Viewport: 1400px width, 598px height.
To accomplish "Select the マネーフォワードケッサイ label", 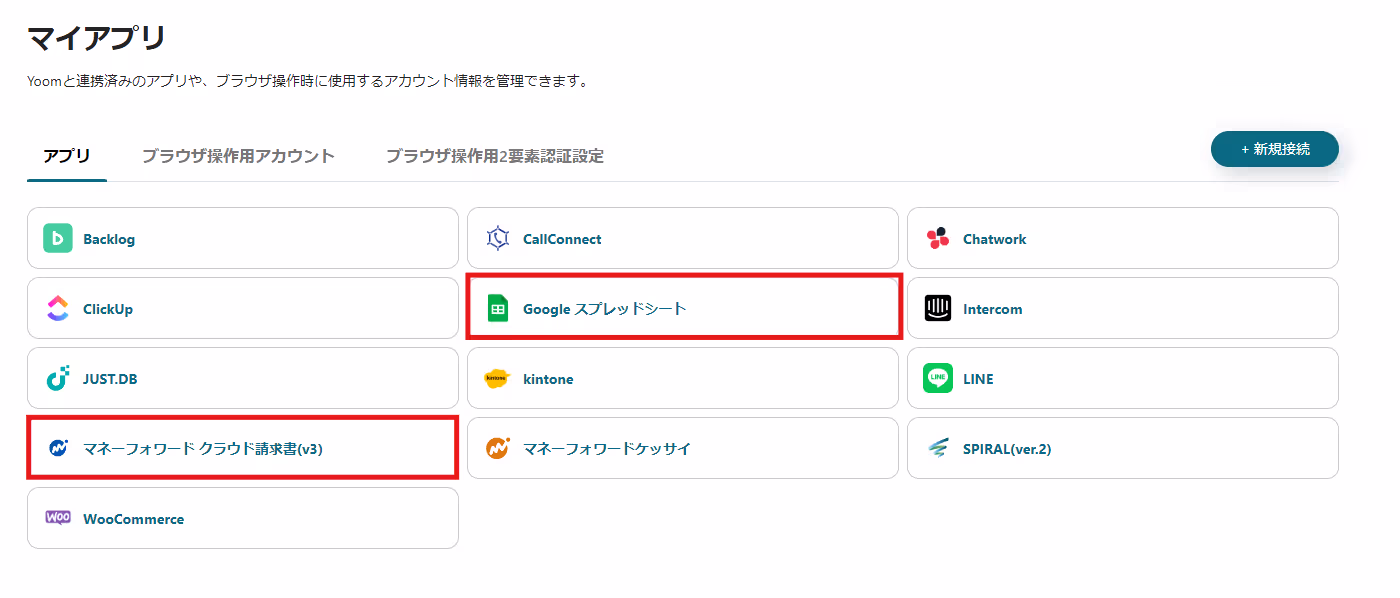I will (607, 449).
